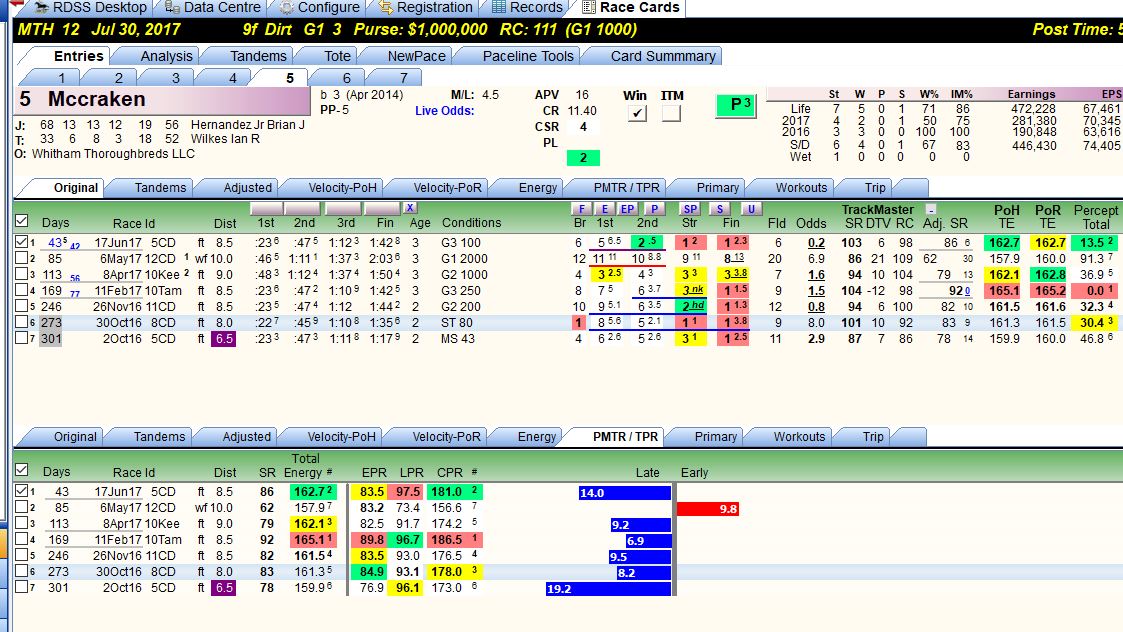Click underlined Adj. SR 92 for 11Feb17
Image resolution: width=1123 pixels, height=632 pixels.
point(956,290)
